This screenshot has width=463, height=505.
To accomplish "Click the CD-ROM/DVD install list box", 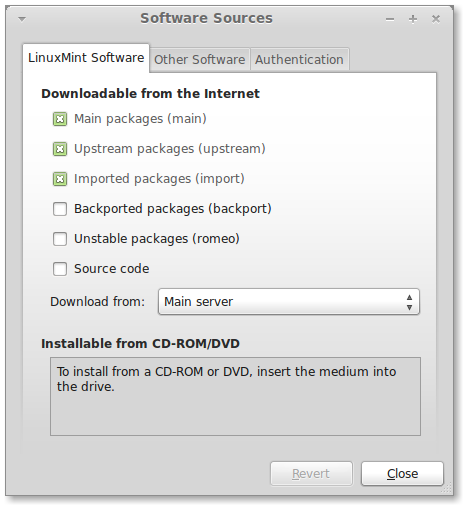I will [x=235, y=396].
